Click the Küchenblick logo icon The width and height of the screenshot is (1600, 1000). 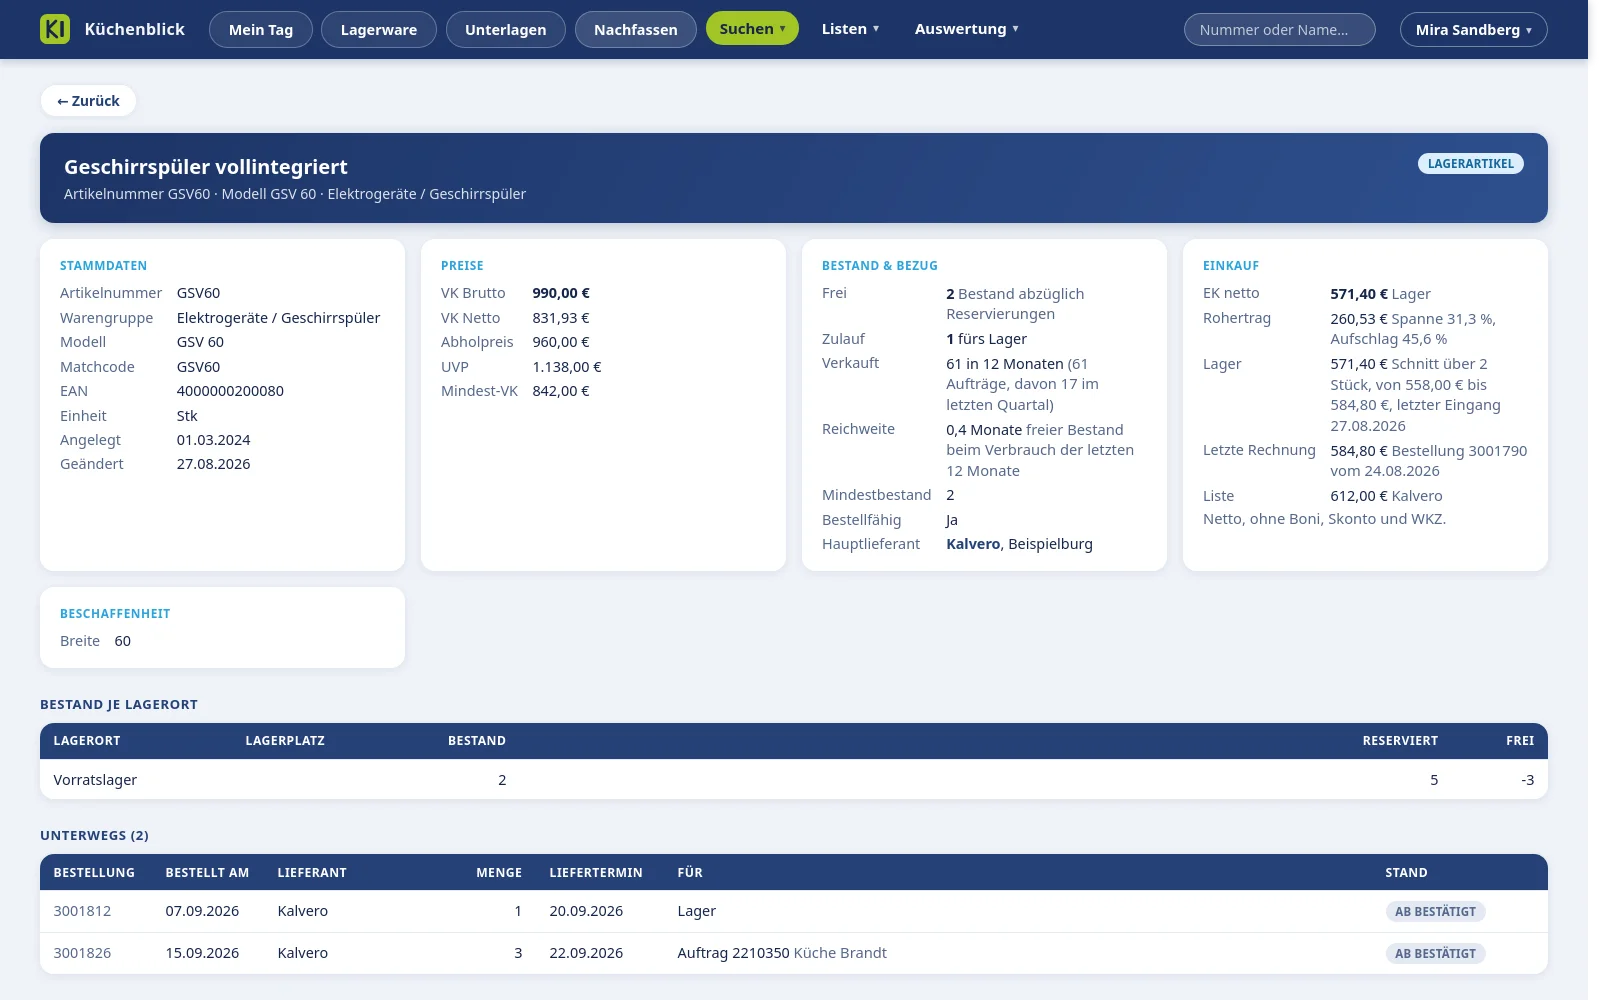click(55, 29)
